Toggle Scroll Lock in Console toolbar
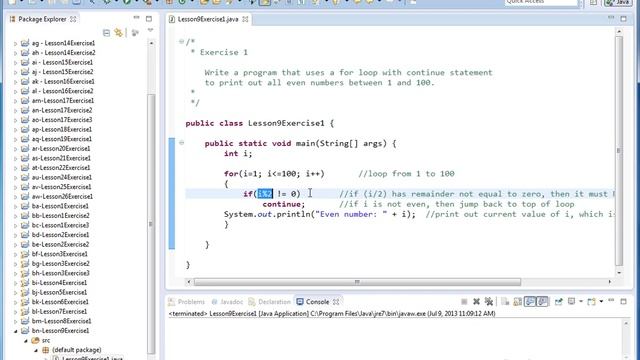640x360 pixels. coord(518,302)
